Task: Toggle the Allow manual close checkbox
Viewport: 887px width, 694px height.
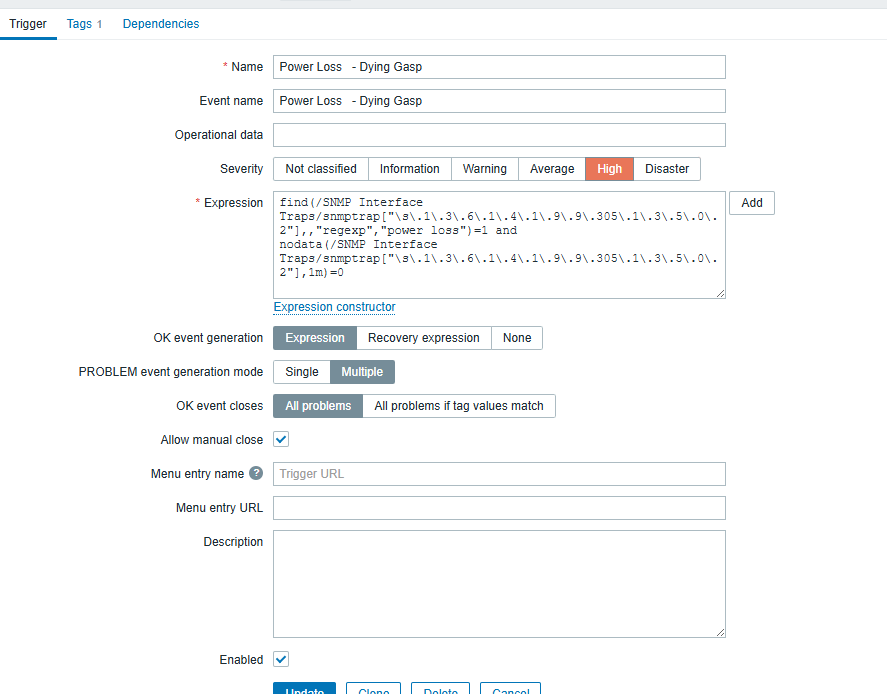Action: [281, 439]
